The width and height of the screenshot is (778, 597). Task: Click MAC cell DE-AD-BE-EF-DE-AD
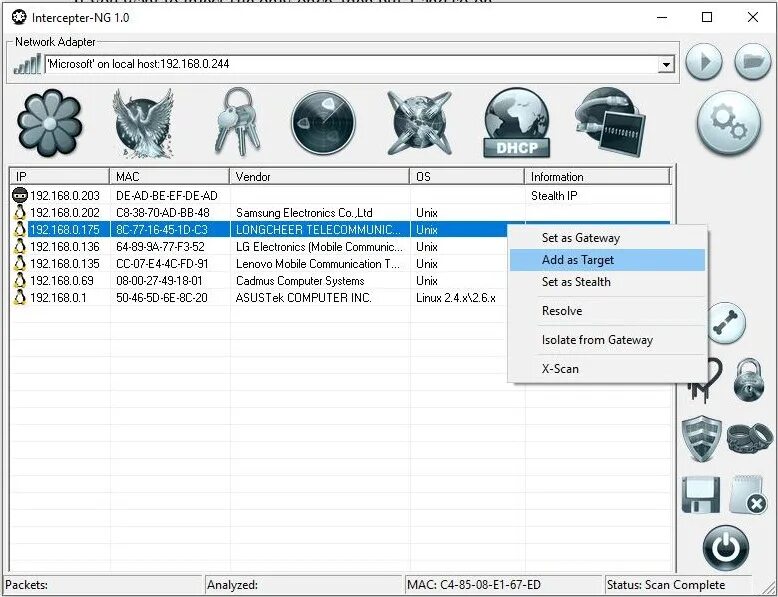[167, 196]
